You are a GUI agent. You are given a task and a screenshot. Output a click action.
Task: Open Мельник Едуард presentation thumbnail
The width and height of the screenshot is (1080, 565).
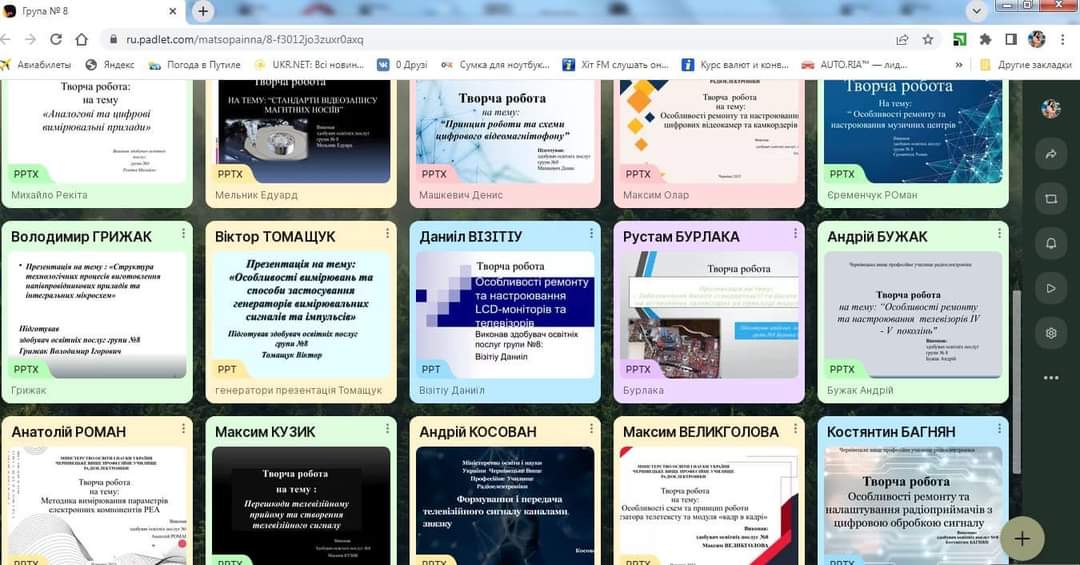301,132
